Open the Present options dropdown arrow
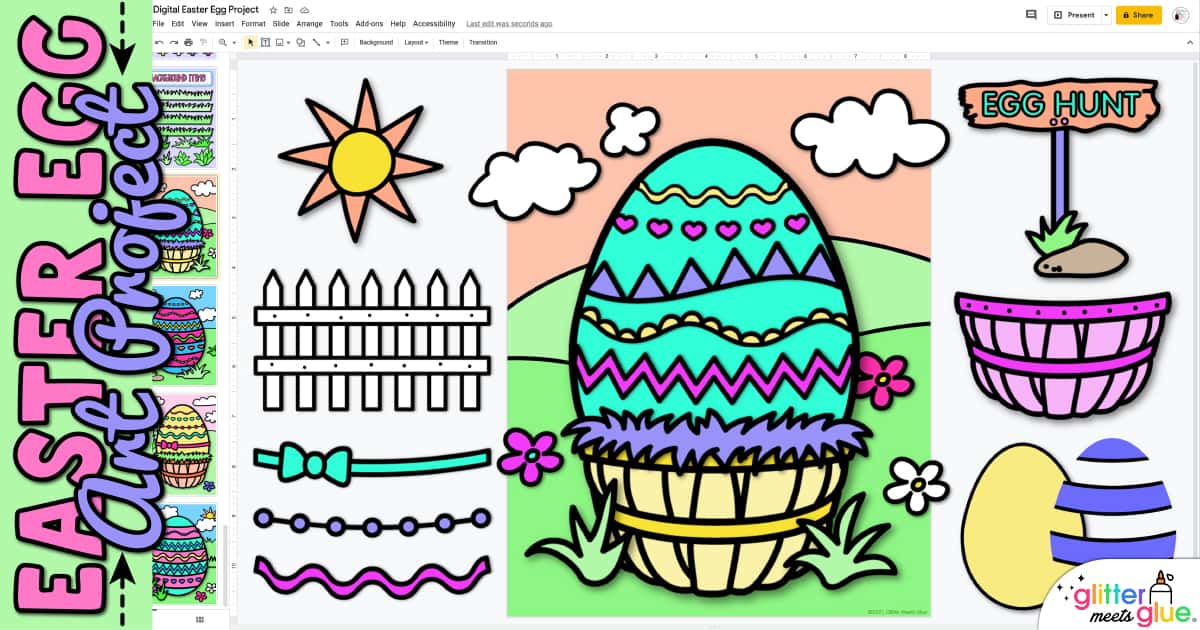This screenshot has width=1200, height=630. [x=1106, y=15]
